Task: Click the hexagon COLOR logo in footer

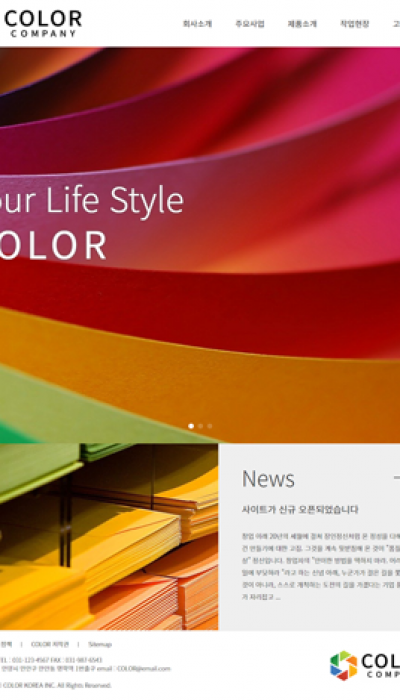Action: (365, 666)
